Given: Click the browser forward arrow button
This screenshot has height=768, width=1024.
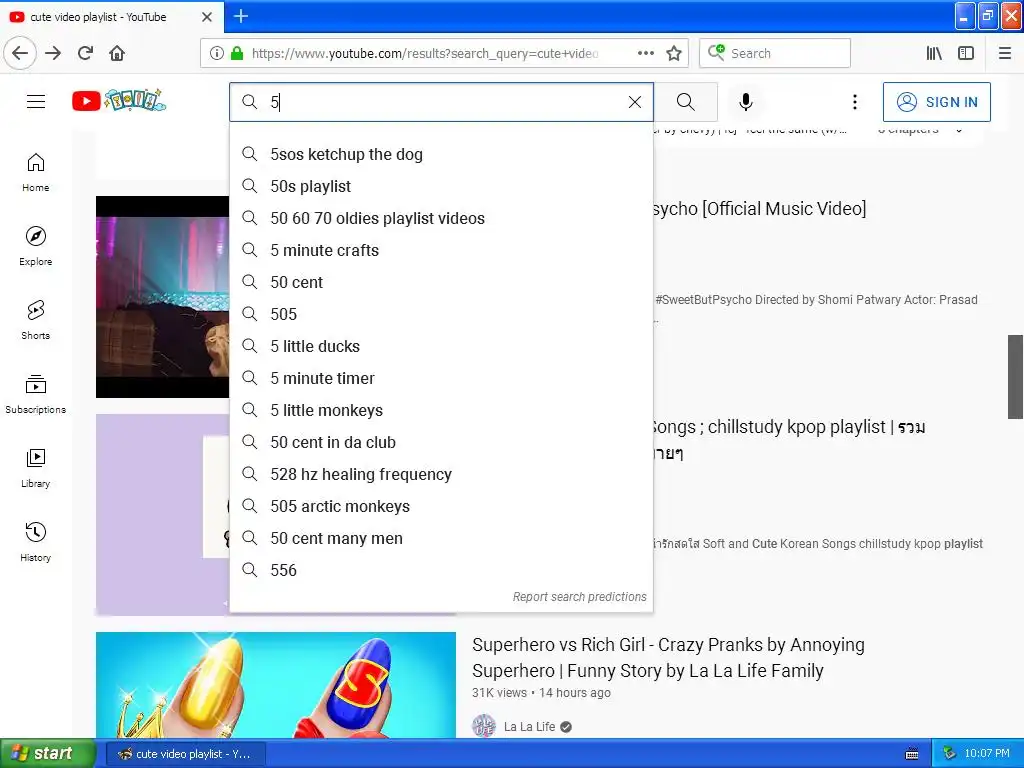Looking at the screenshot, I should 53,53.
